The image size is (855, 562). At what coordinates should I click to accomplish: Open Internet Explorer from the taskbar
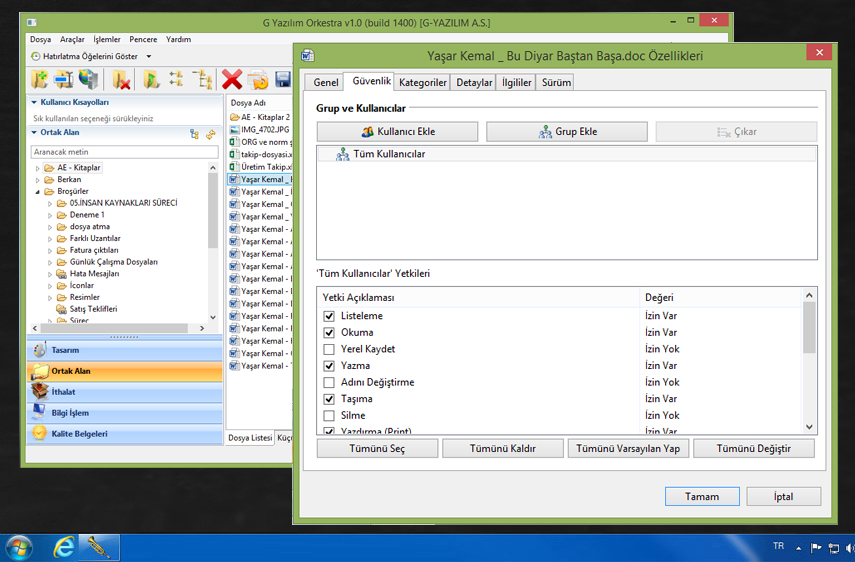65,547
